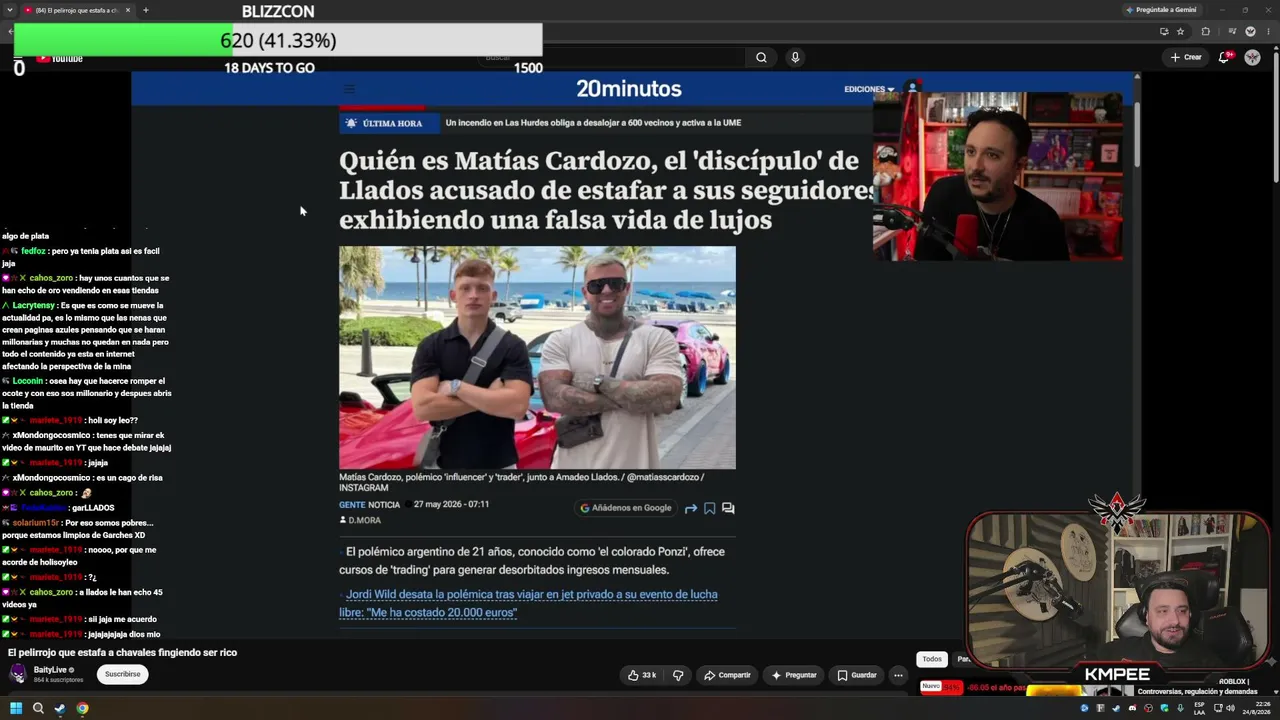
Task: Click the video title text below player
Action: pos(123,653)
